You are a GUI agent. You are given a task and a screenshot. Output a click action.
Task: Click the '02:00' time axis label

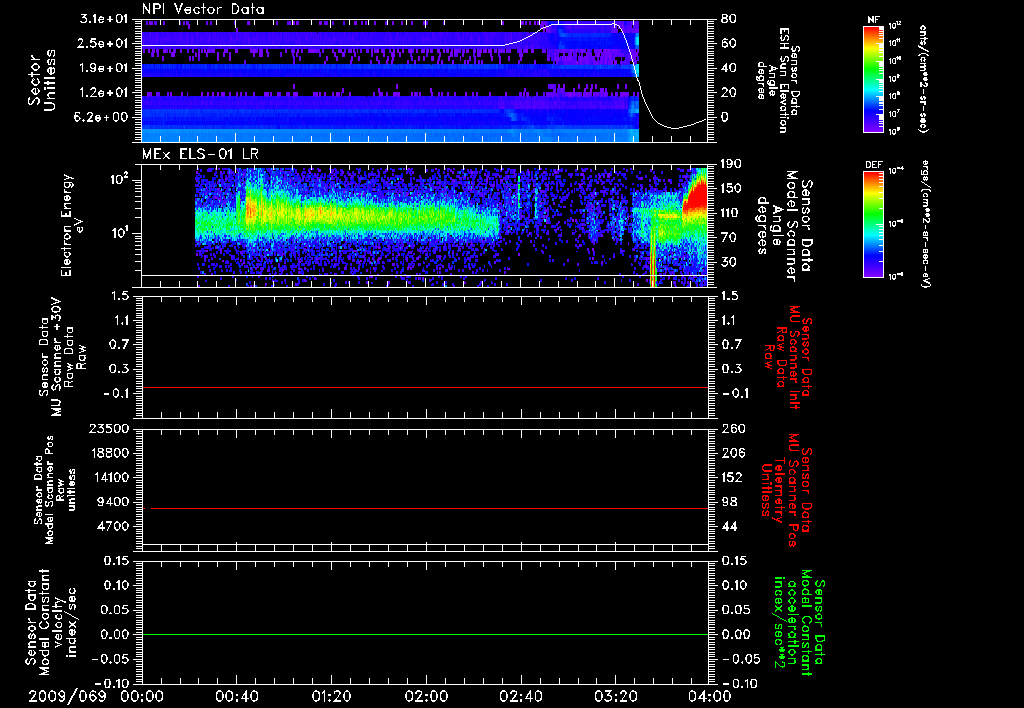pyautogui.click(x=426, y=696)
